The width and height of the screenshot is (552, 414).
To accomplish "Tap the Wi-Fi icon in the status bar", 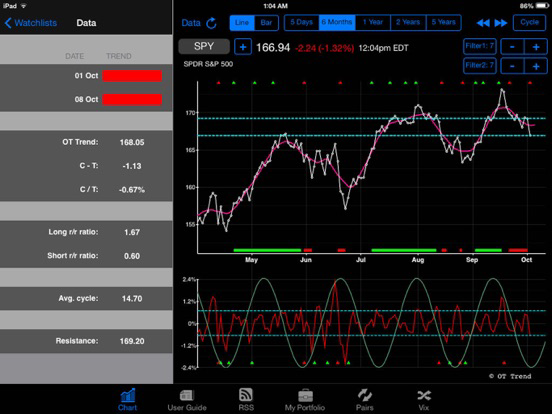I will (24, 6).
